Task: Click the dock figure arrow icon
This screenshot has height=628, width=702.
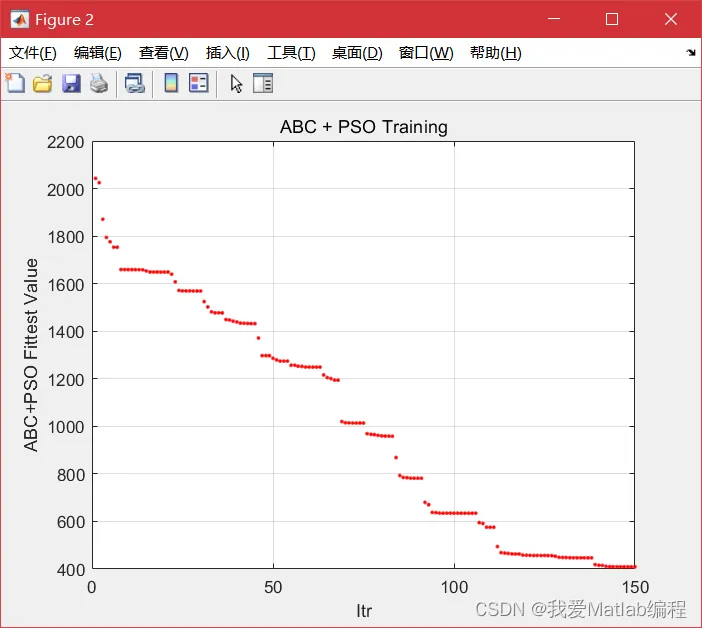Action: [691, 53]
